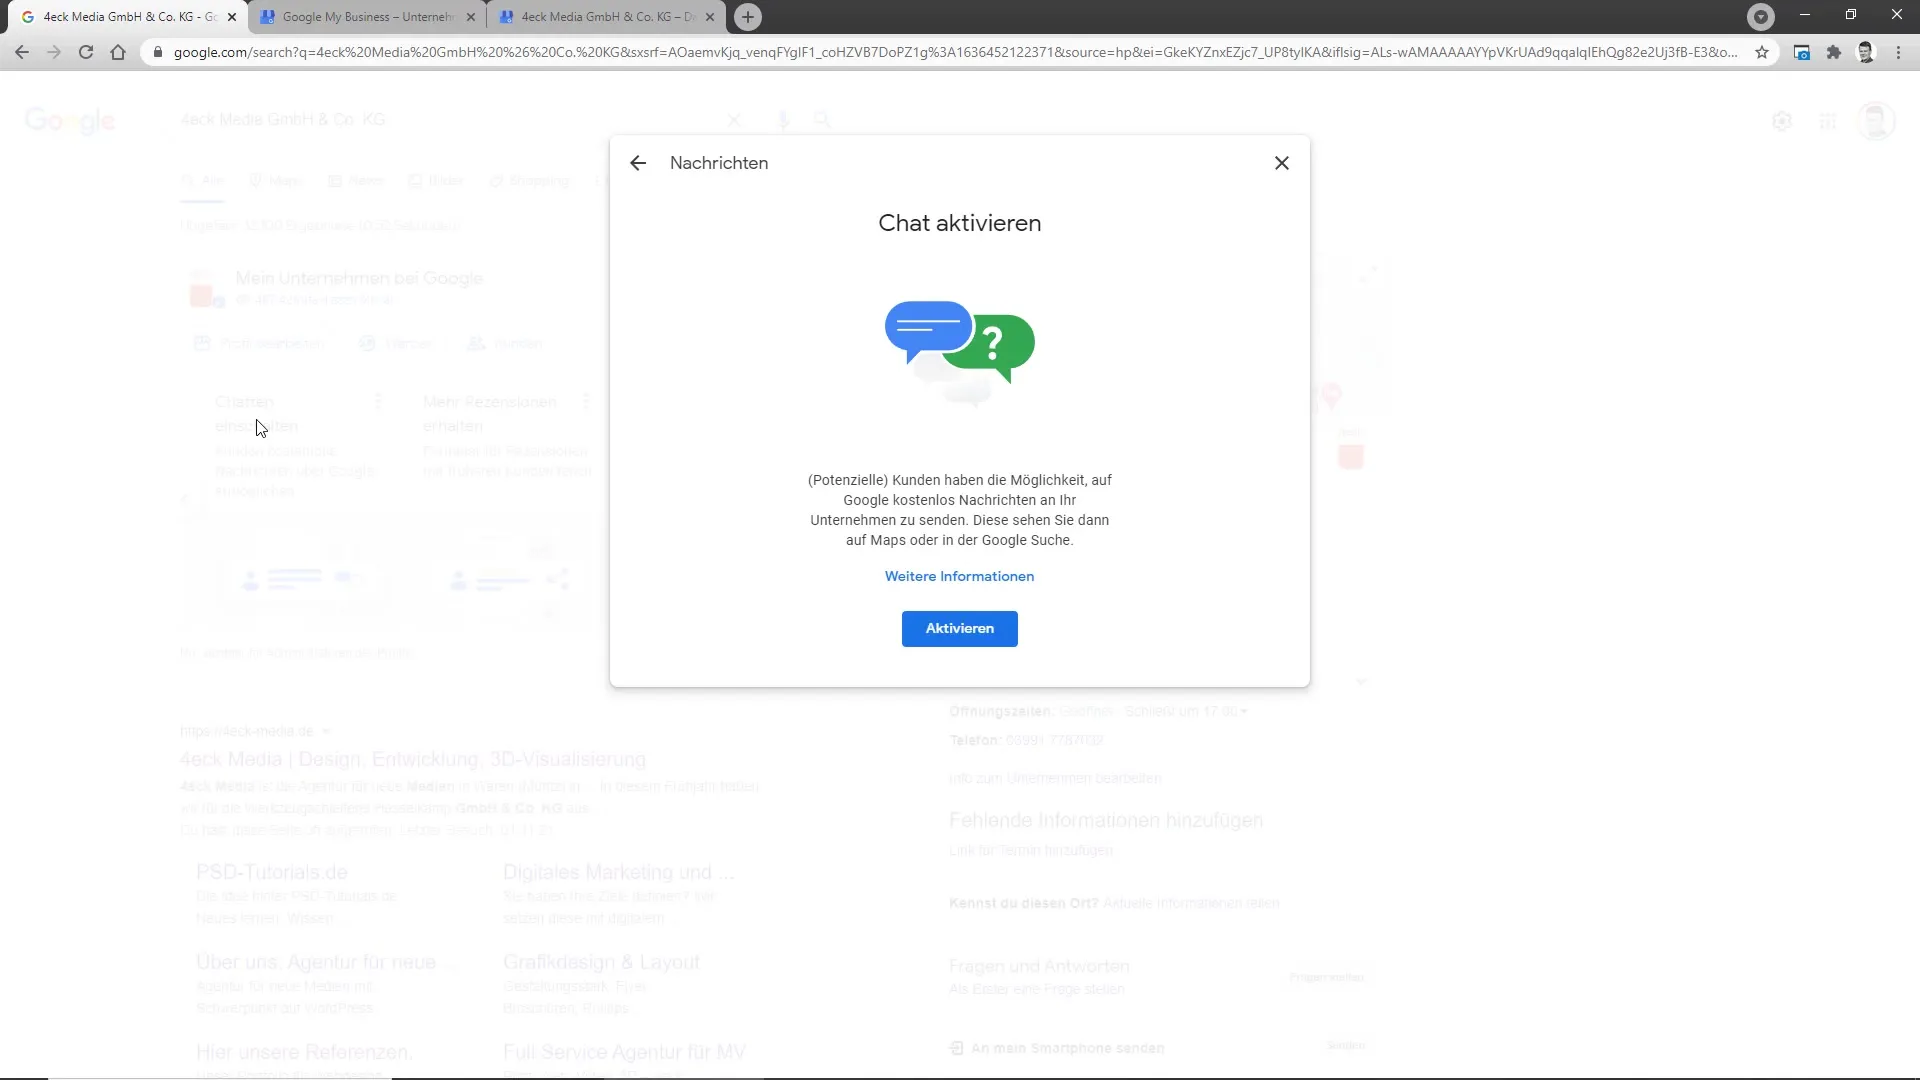1920x1080 pixels.
Task: Click the Fragen und Antworten heading
Action: 1039,966
